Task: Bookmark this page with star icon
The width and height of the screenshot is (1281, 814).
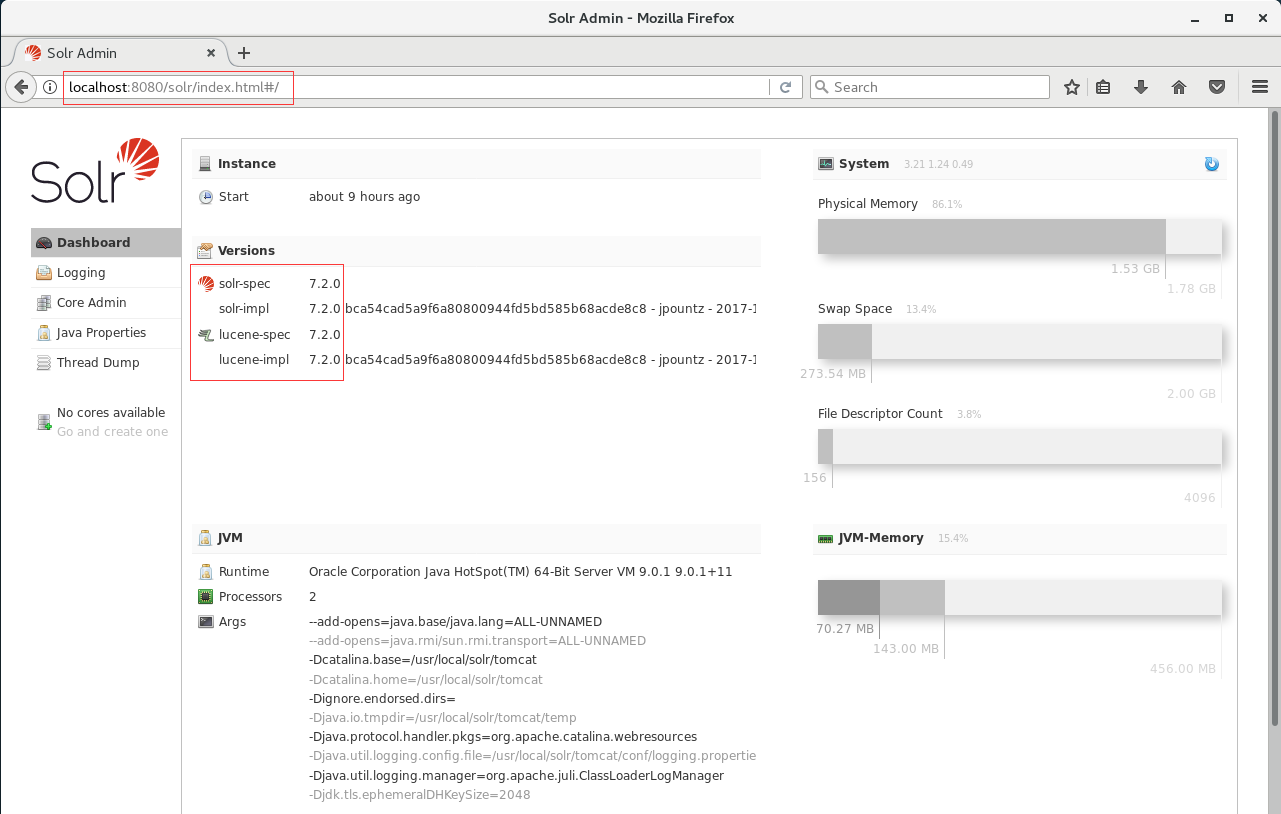Action: tap(1072, 87)
